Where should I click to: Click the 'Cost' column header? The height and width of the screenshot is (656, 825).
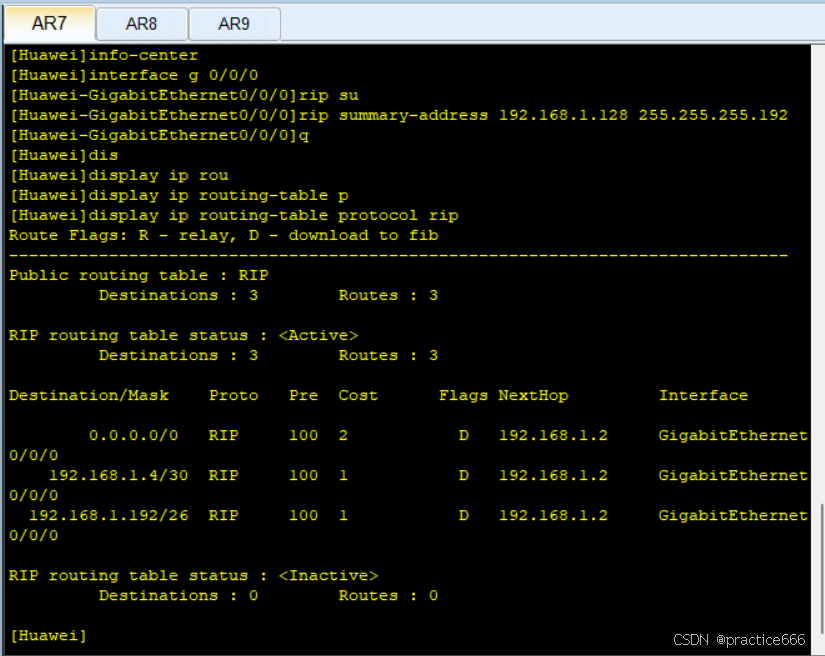click(358, 396)
